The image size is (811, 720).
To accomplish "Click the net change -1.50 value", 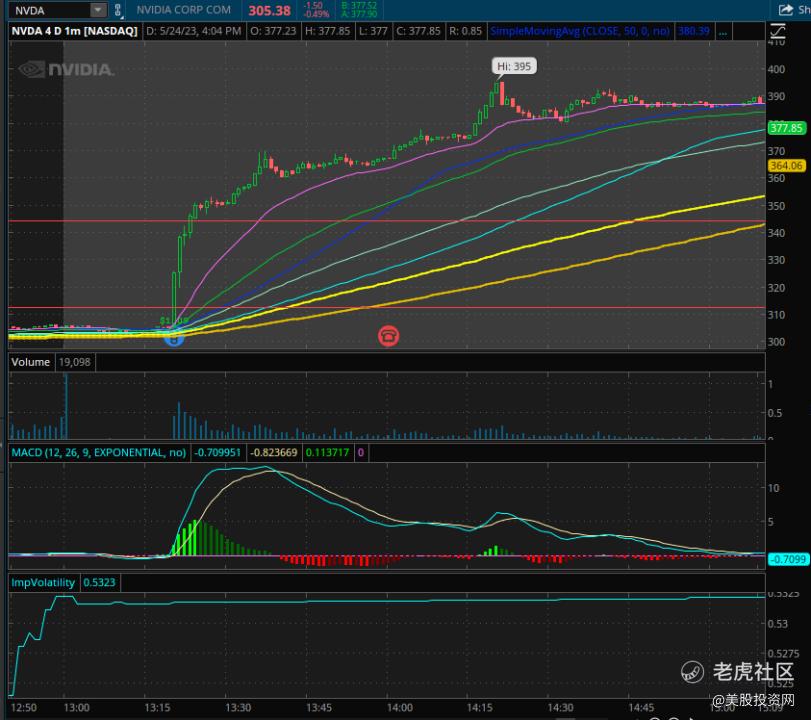I will (x=313, y=6).
